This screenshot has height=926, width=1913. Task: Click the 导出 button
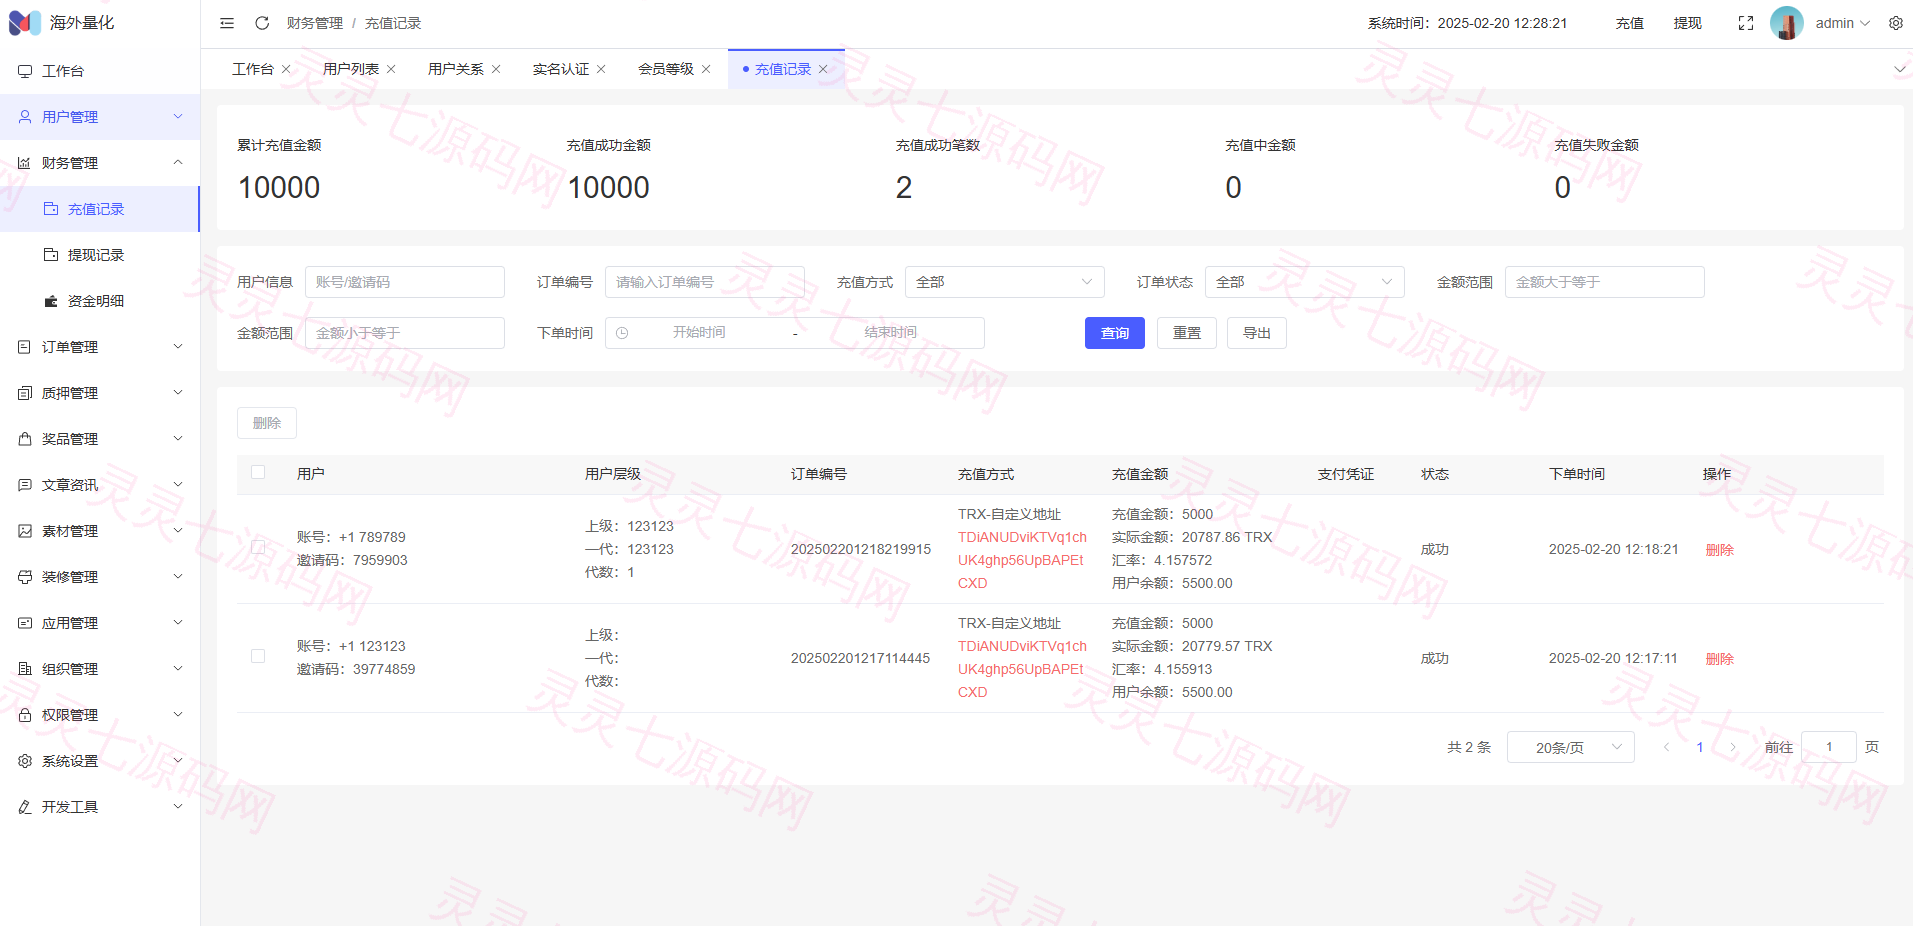1256,333
